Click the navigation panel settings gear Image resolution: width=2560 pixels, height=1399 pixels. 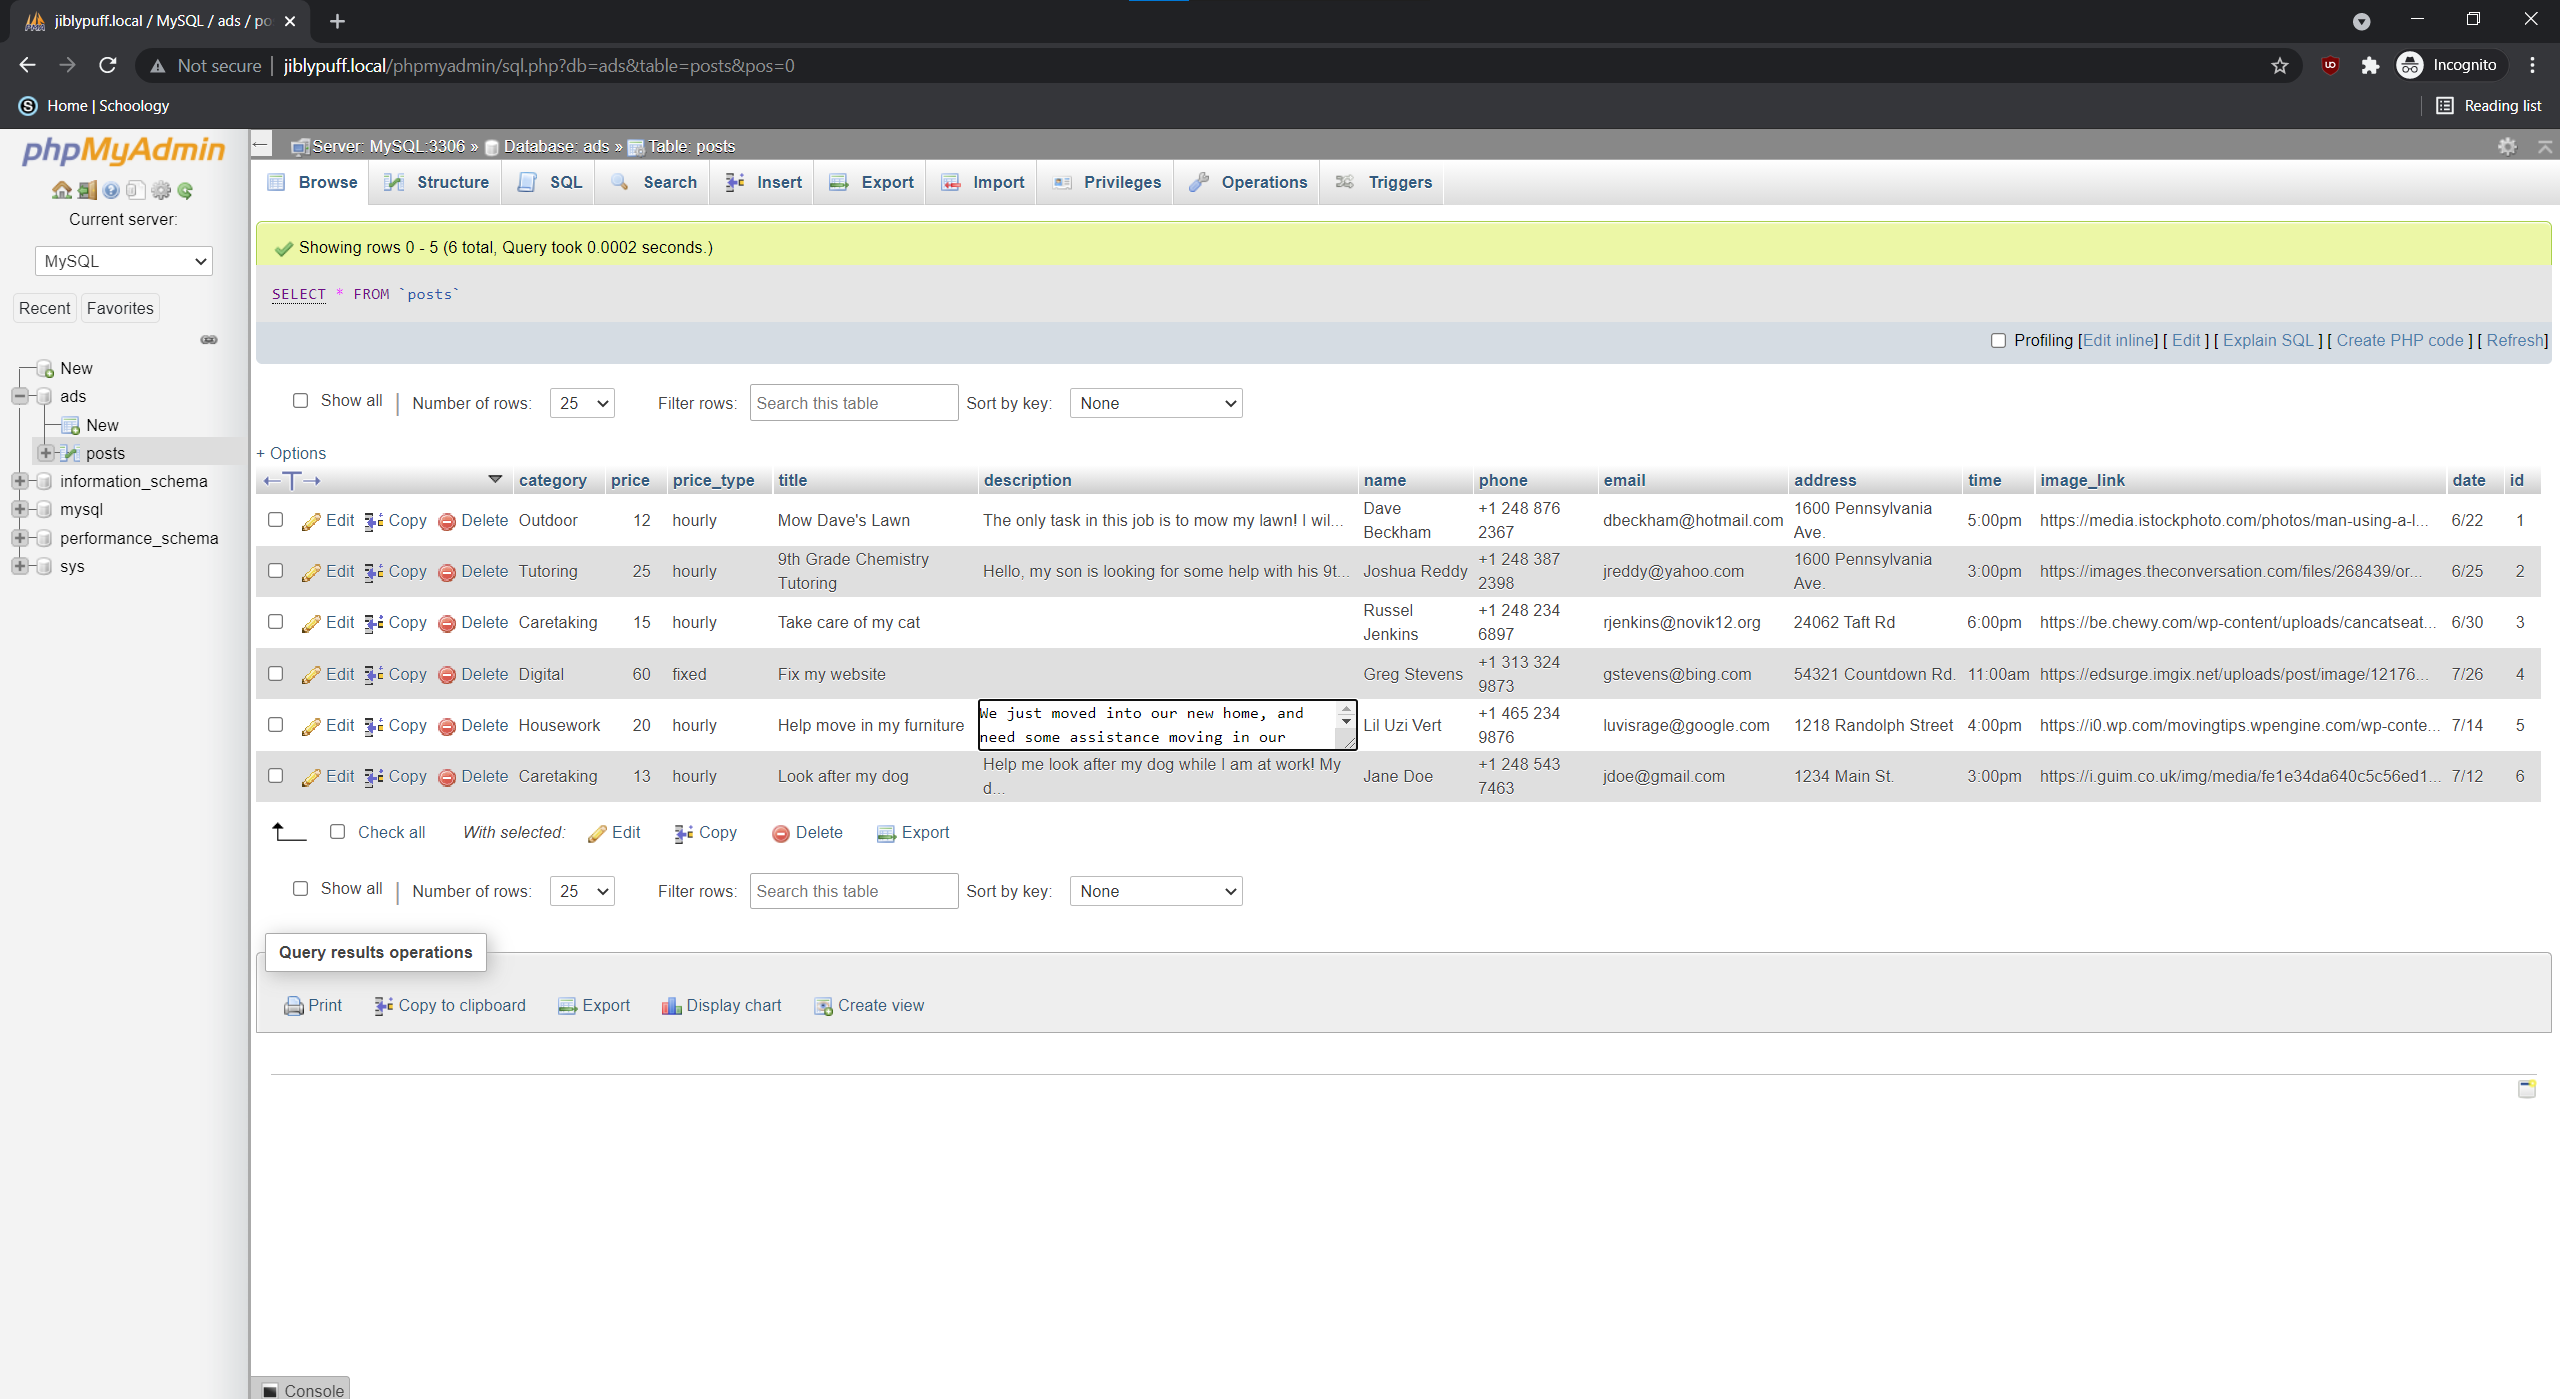[161, 190]
